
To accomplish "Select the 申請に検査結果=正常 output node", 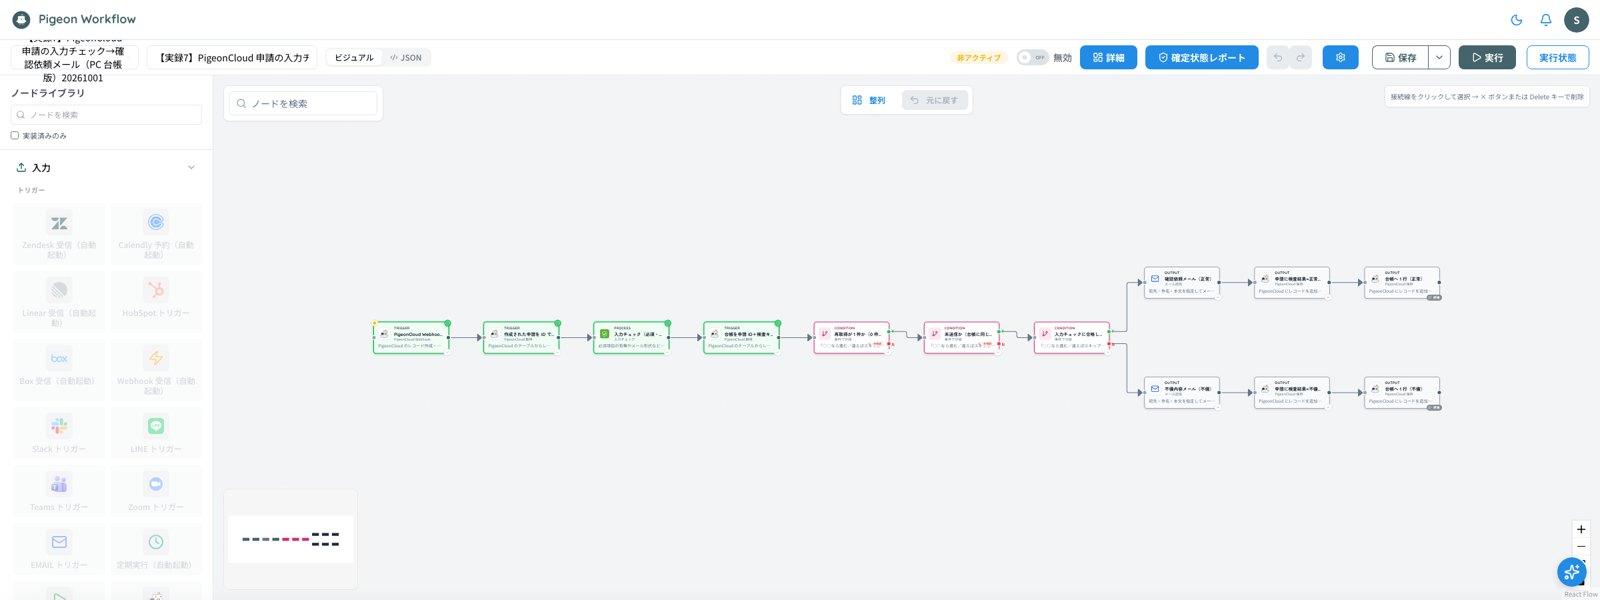I will [x=1292, y=283].
